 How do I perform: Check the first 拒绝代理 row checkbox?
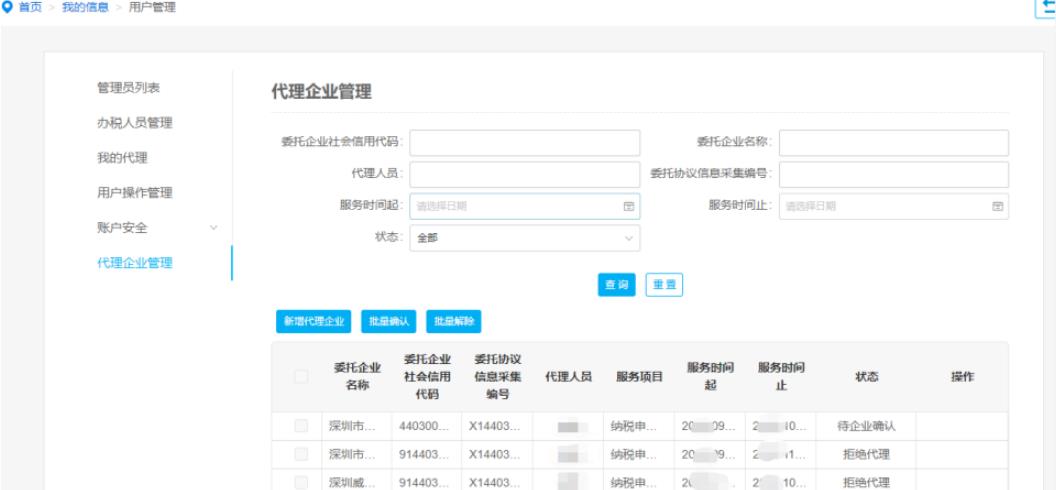301,454
